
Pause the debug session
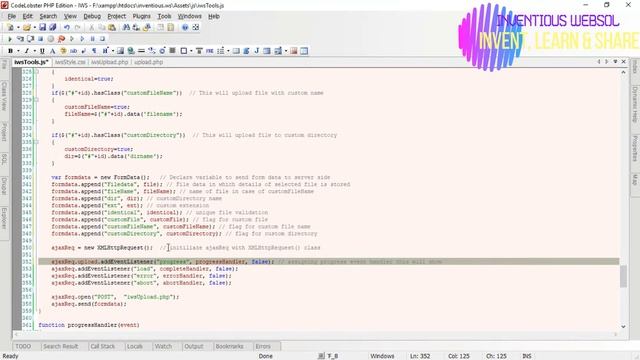(x=93, y=39)
